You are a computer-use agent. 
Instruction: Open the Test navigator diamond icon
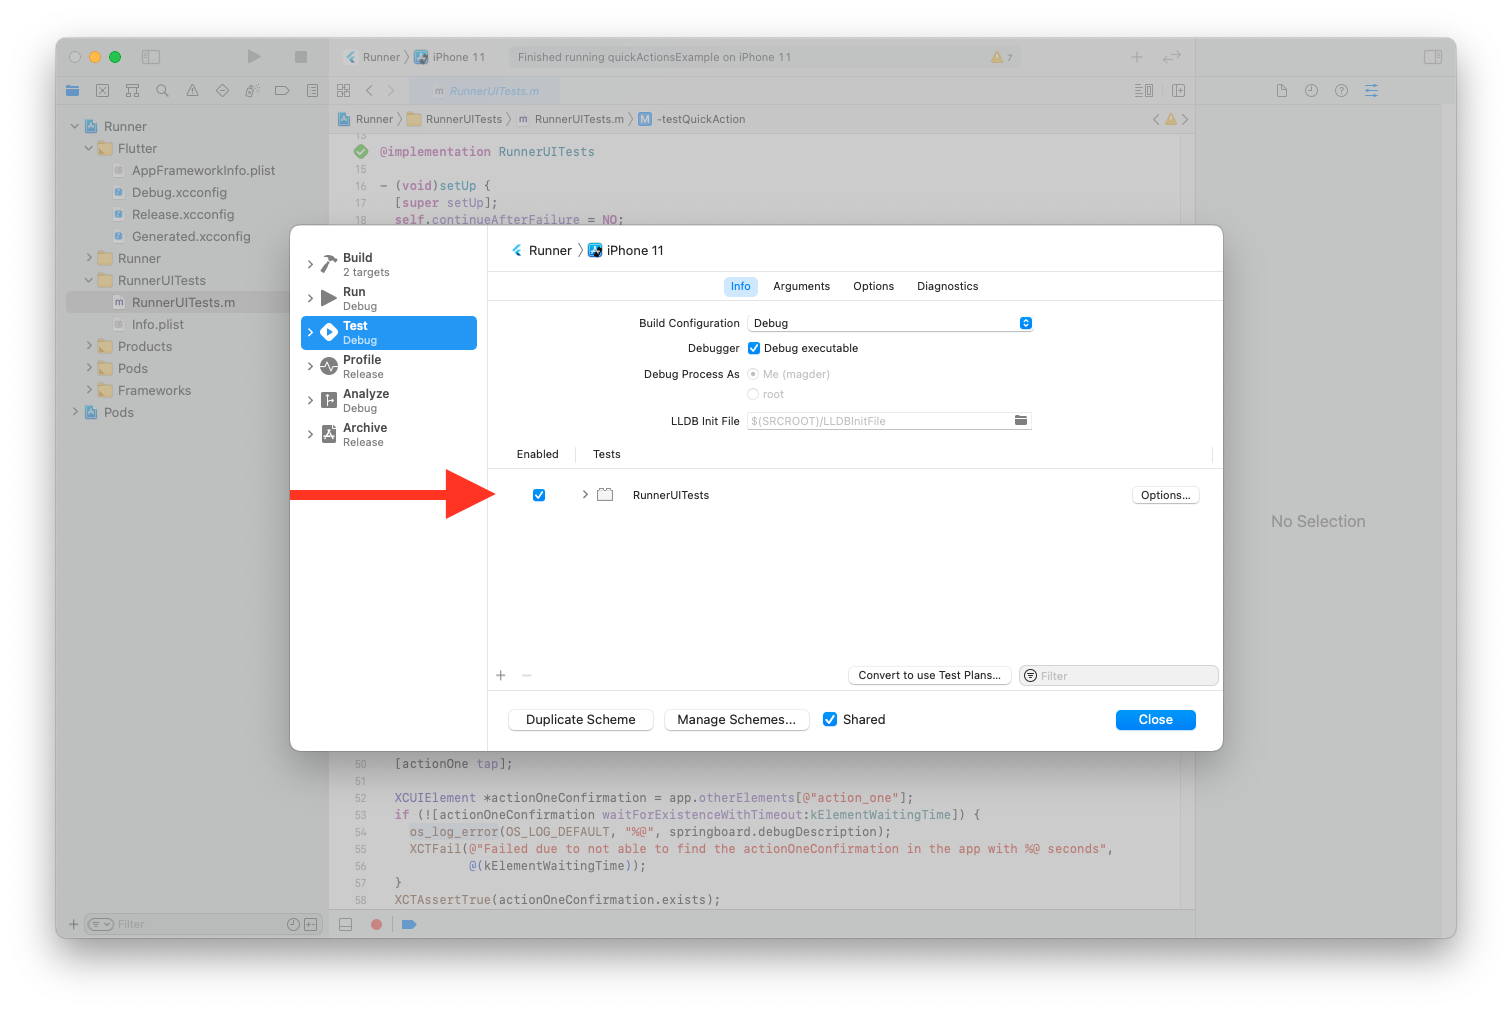click(222, 91)
